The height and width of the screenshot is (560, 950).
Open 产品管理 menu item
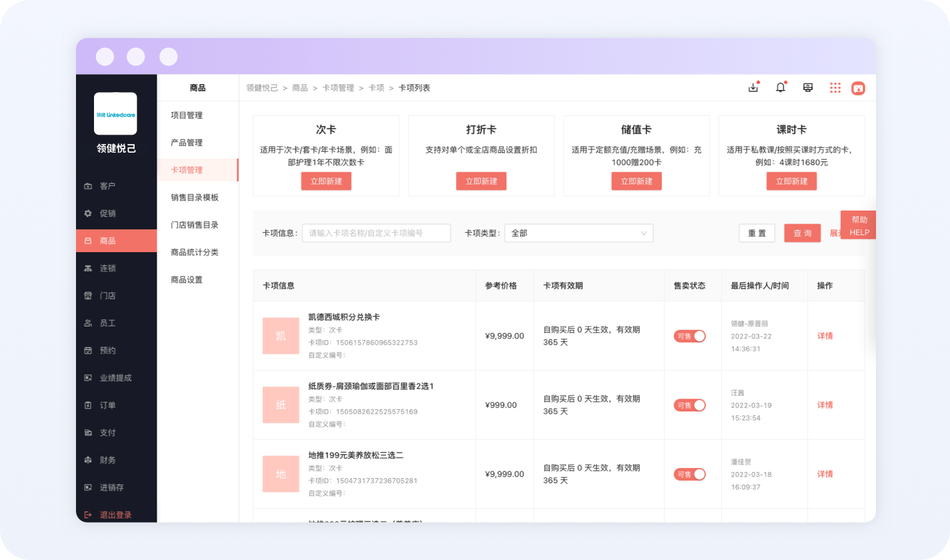point(187,142)
